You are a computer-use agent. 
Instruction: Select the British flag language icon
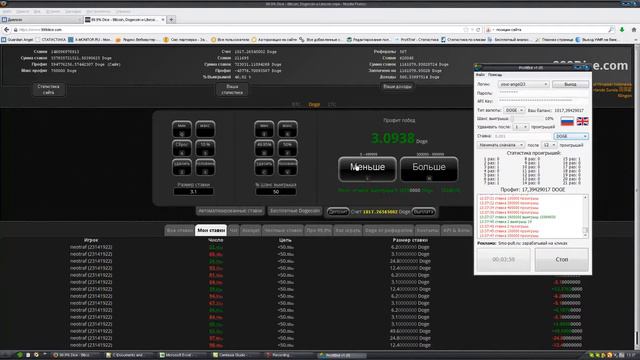pos(582,121)
